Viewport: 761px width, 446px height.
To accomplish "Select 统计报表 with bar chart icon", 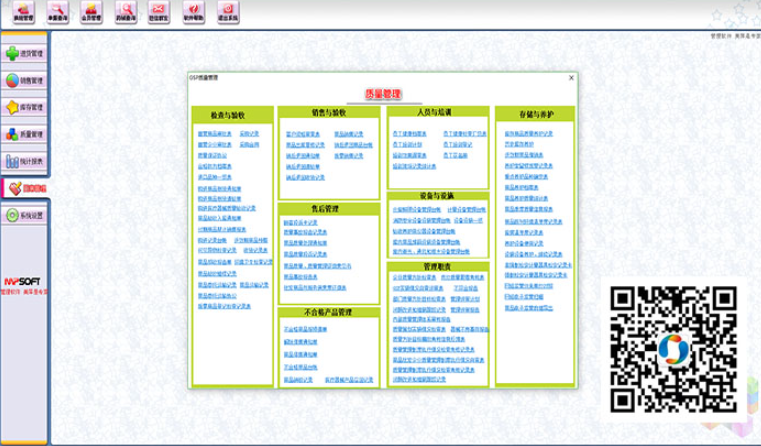I will click(x=24, y=161).
